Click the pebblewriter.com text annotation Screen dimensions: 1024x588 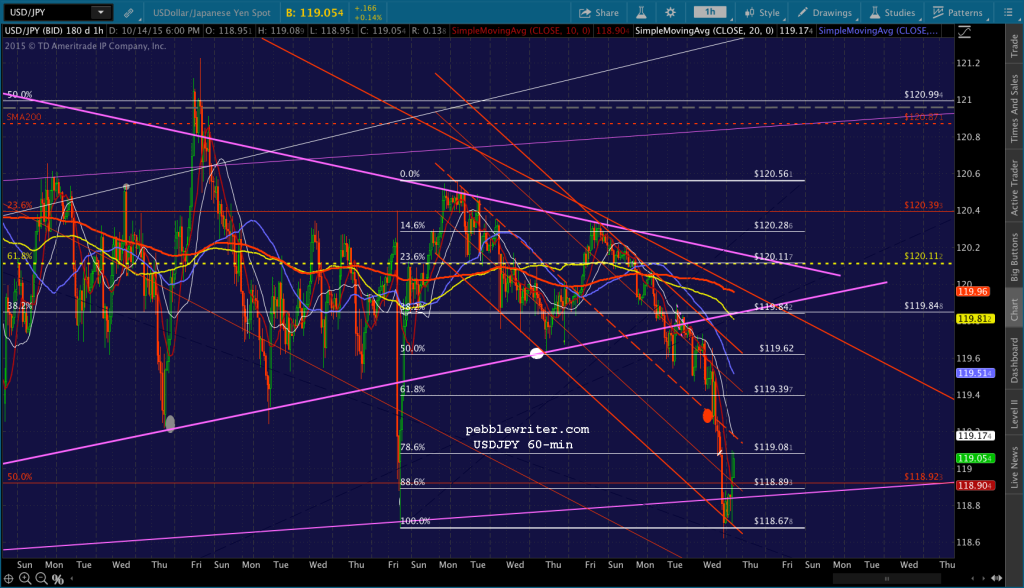527,429
